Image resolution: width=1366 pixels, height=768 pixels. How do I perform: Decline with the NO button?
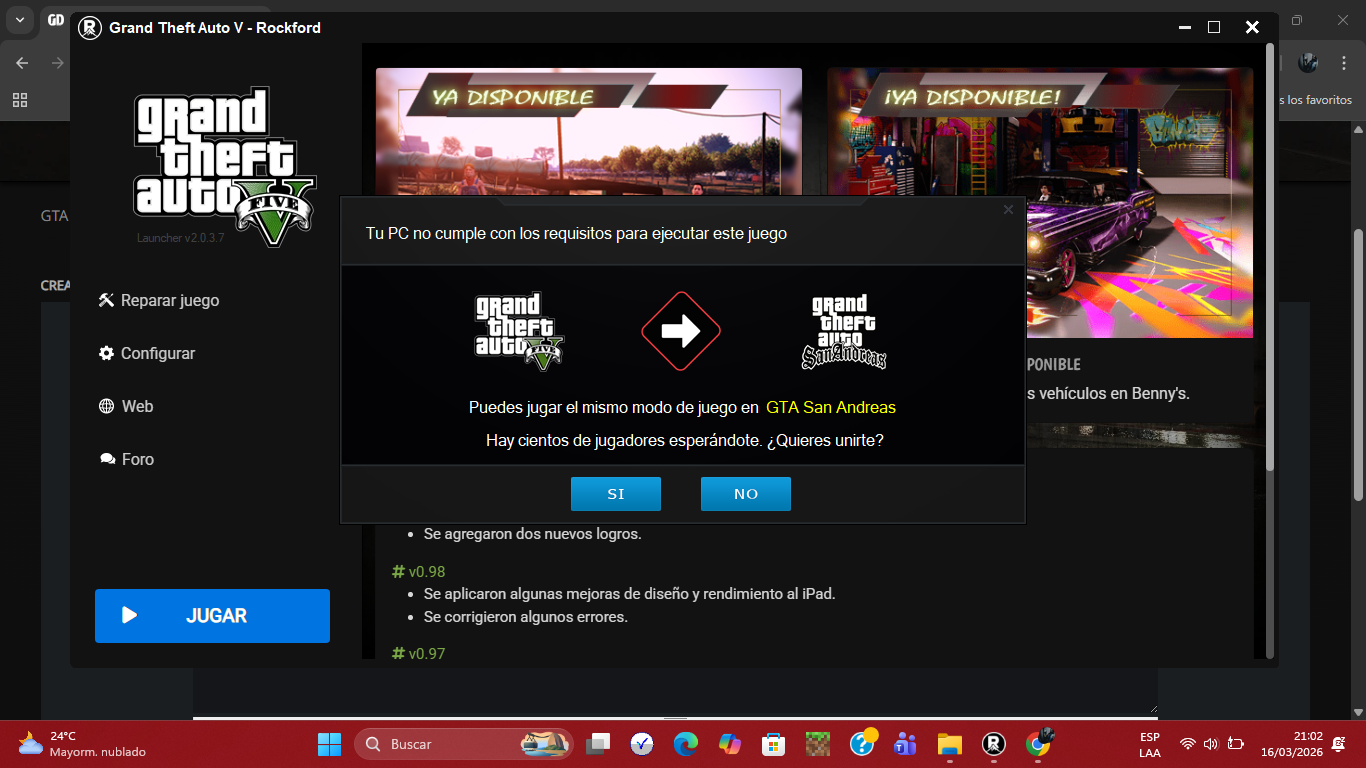(x=745, y=494)
